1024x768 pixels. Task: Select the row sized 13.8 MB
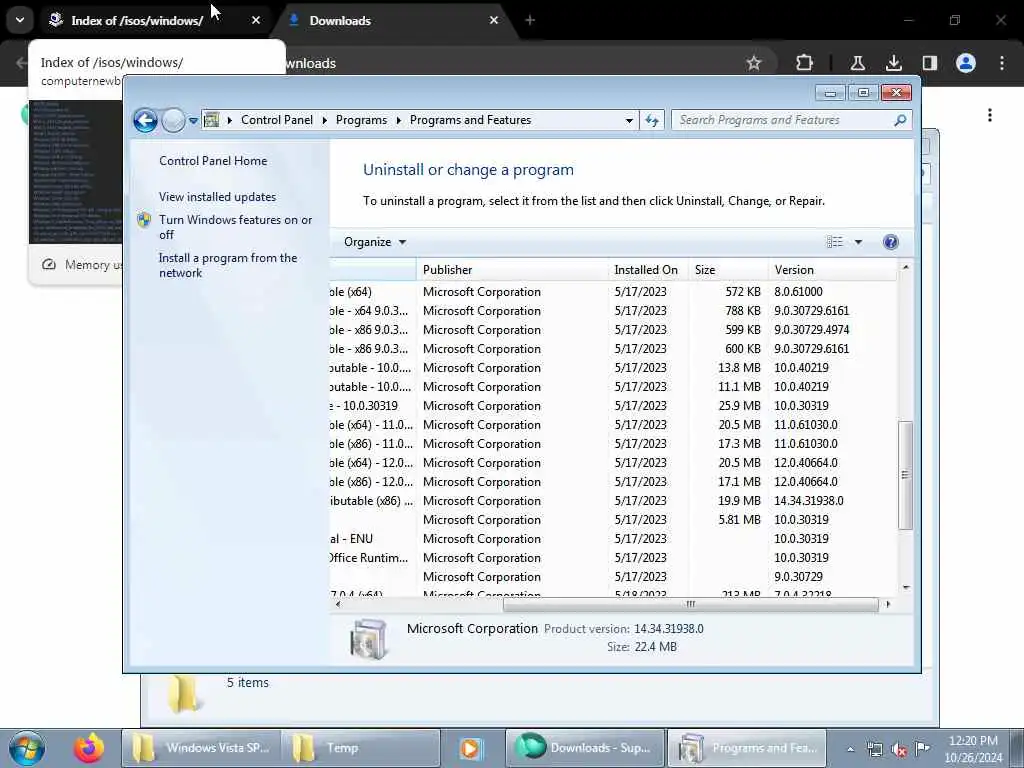pyautogui.click(x=614, y=368)
